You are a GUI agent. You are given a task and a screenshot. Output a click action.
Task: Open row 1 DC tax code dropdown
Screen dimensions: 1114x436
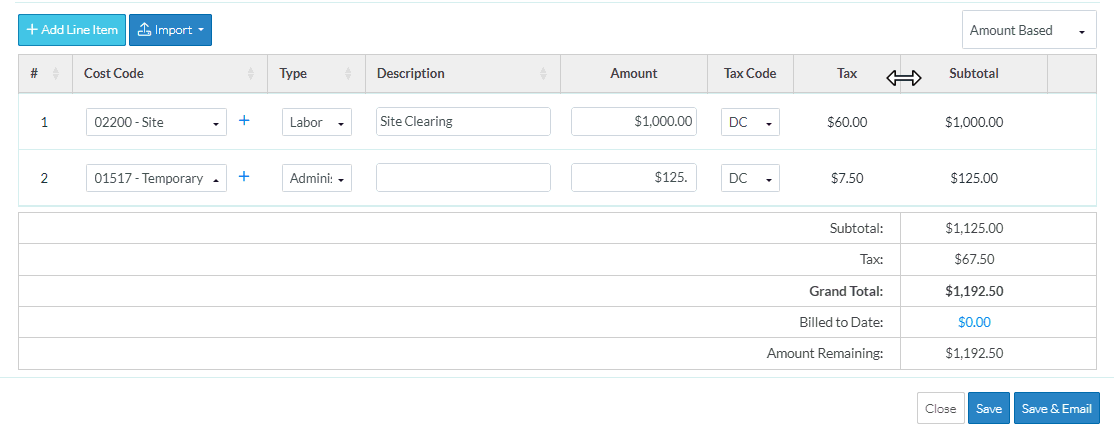pyautogui.click(x=749, y=122)
